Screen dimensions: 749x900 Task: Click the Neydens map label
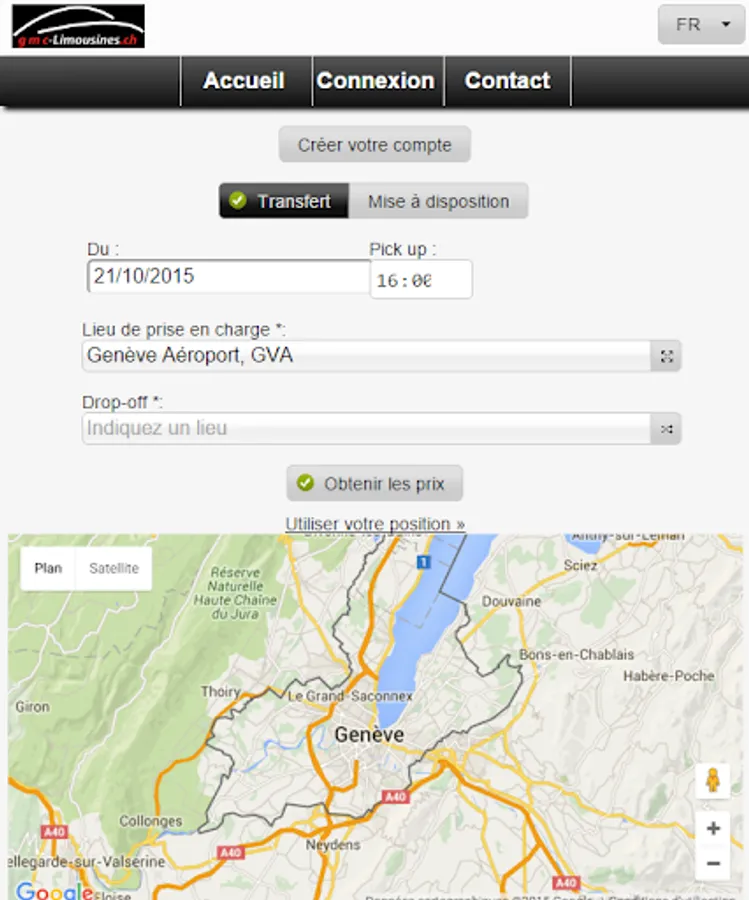click(333, 845)
